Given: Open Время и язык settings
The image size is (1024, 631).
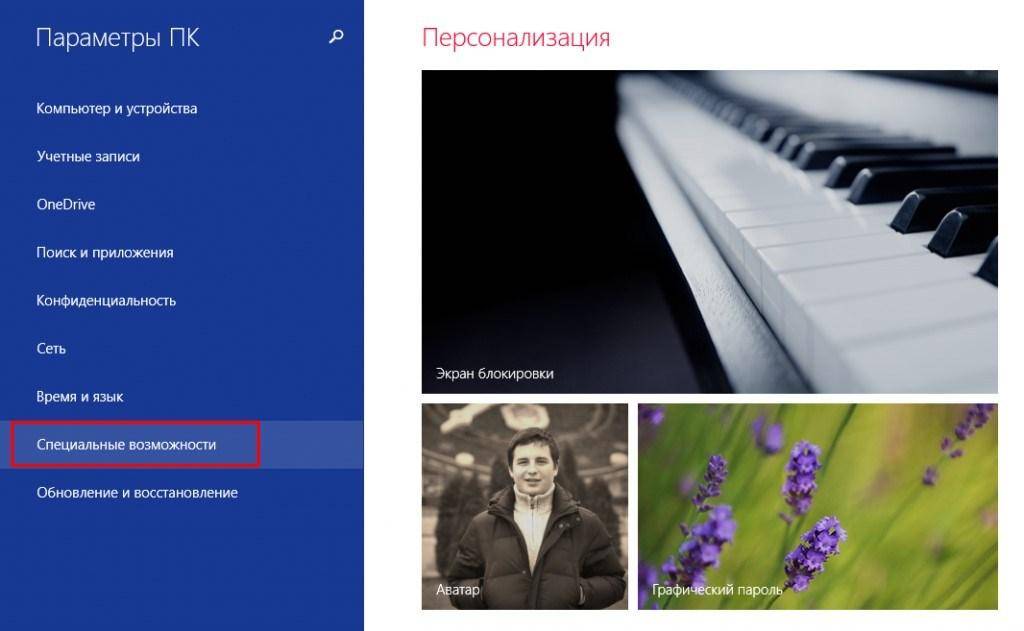Looking at the screenshot, I should [x=80, y=396].
